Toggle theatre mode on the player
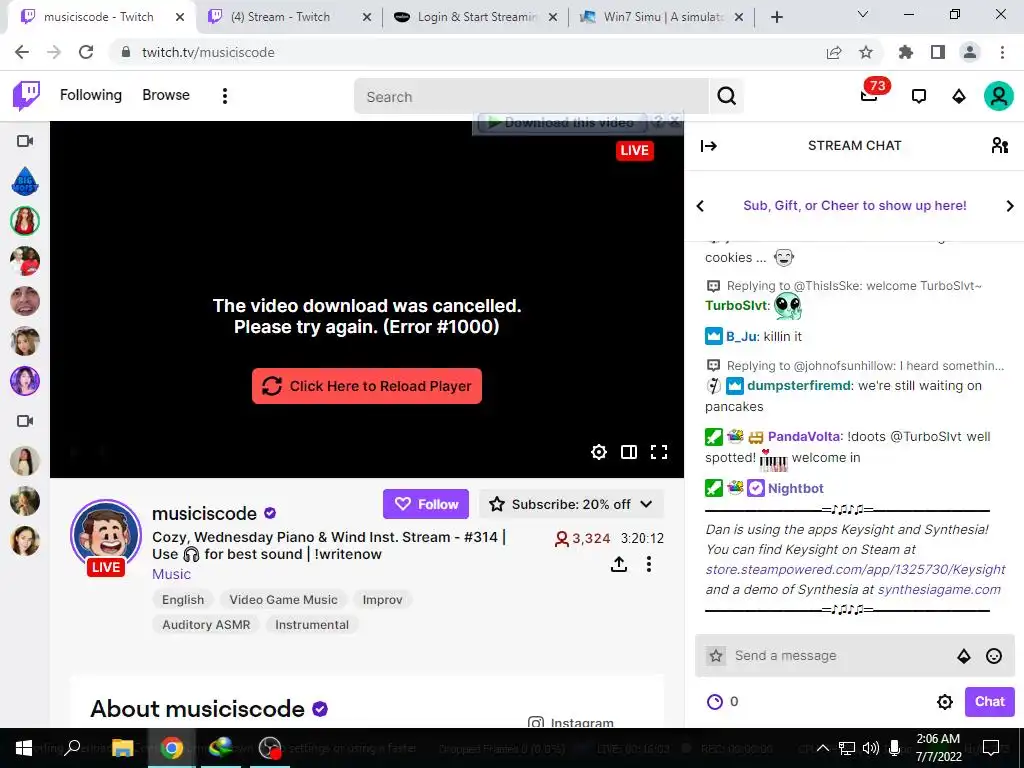The image size is (1024, 768). tap(629, 452)
